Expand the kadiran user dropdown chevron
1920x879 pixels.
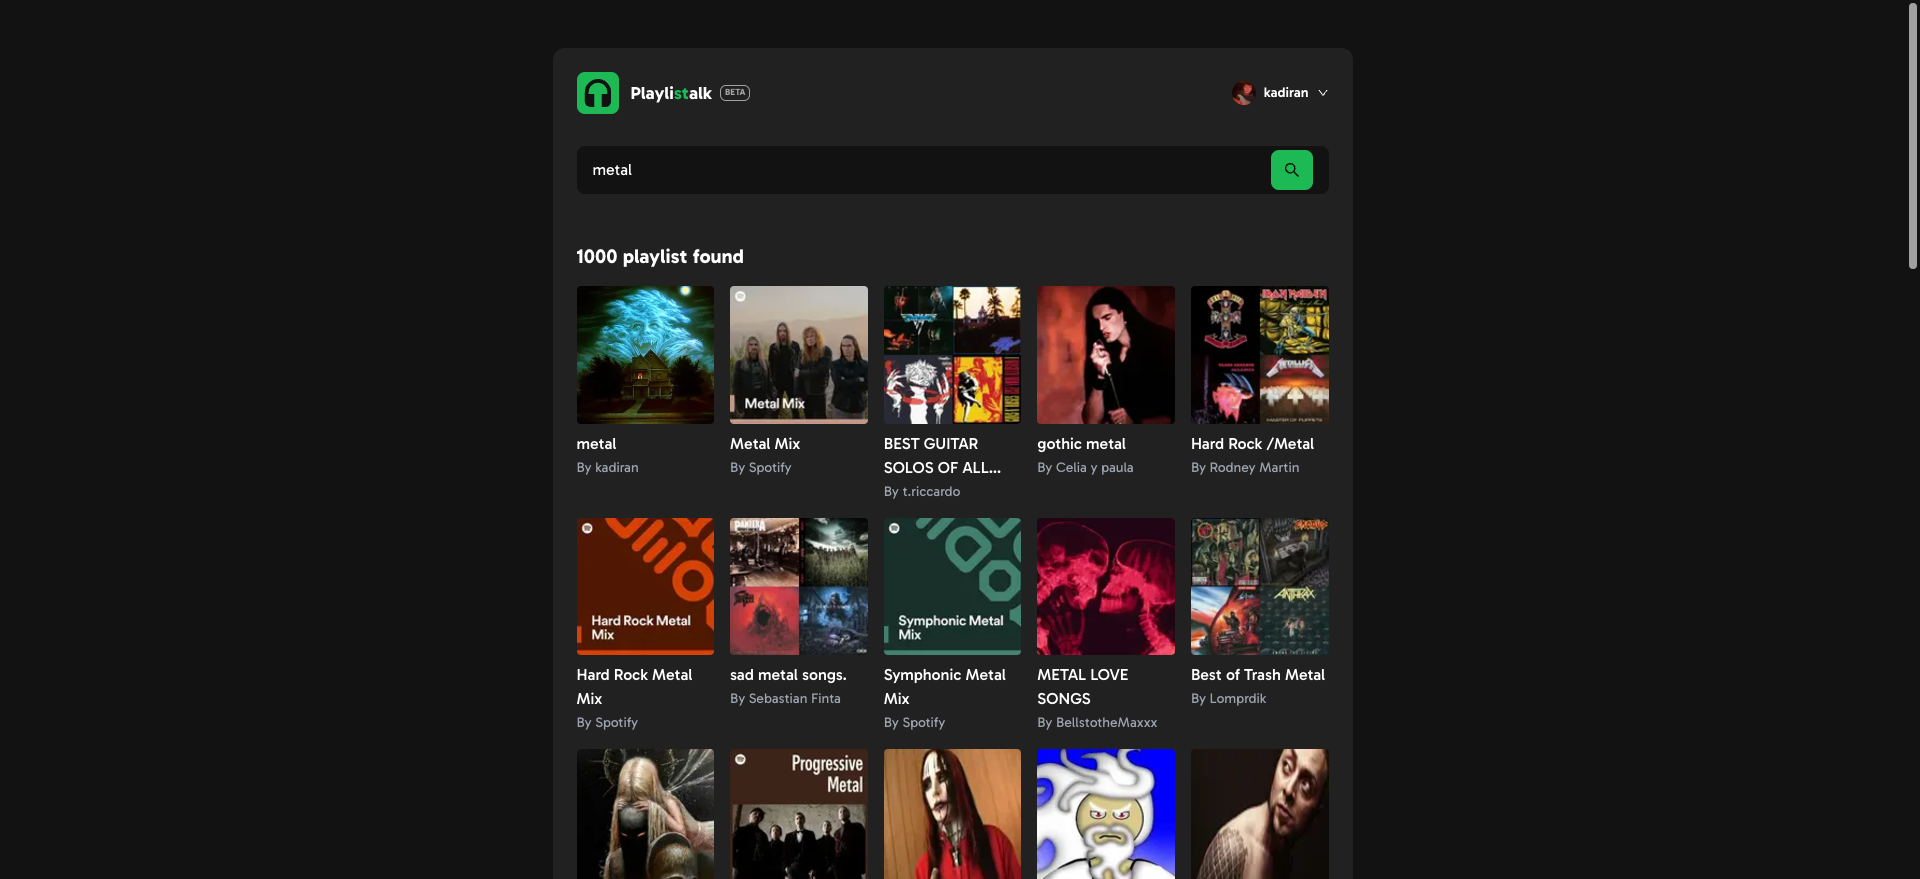[x=1323, y=93]
